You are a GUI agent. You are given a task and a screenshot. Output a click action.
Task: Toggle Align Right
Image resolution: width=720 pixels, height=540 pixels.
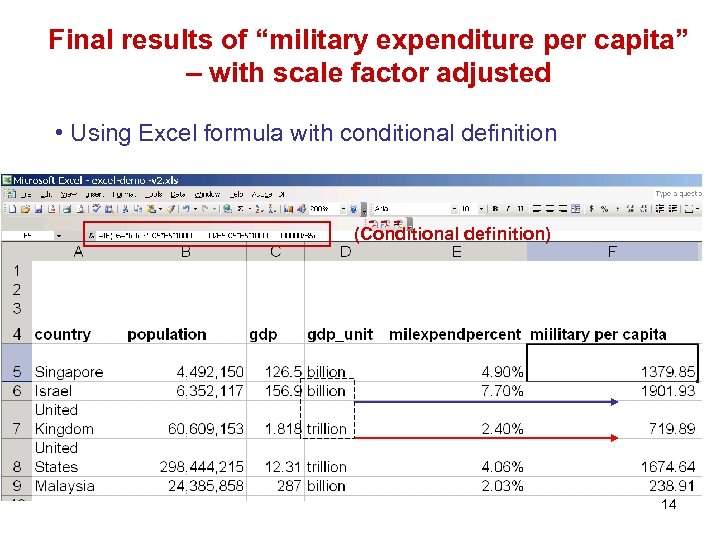(x=562, y=208)
